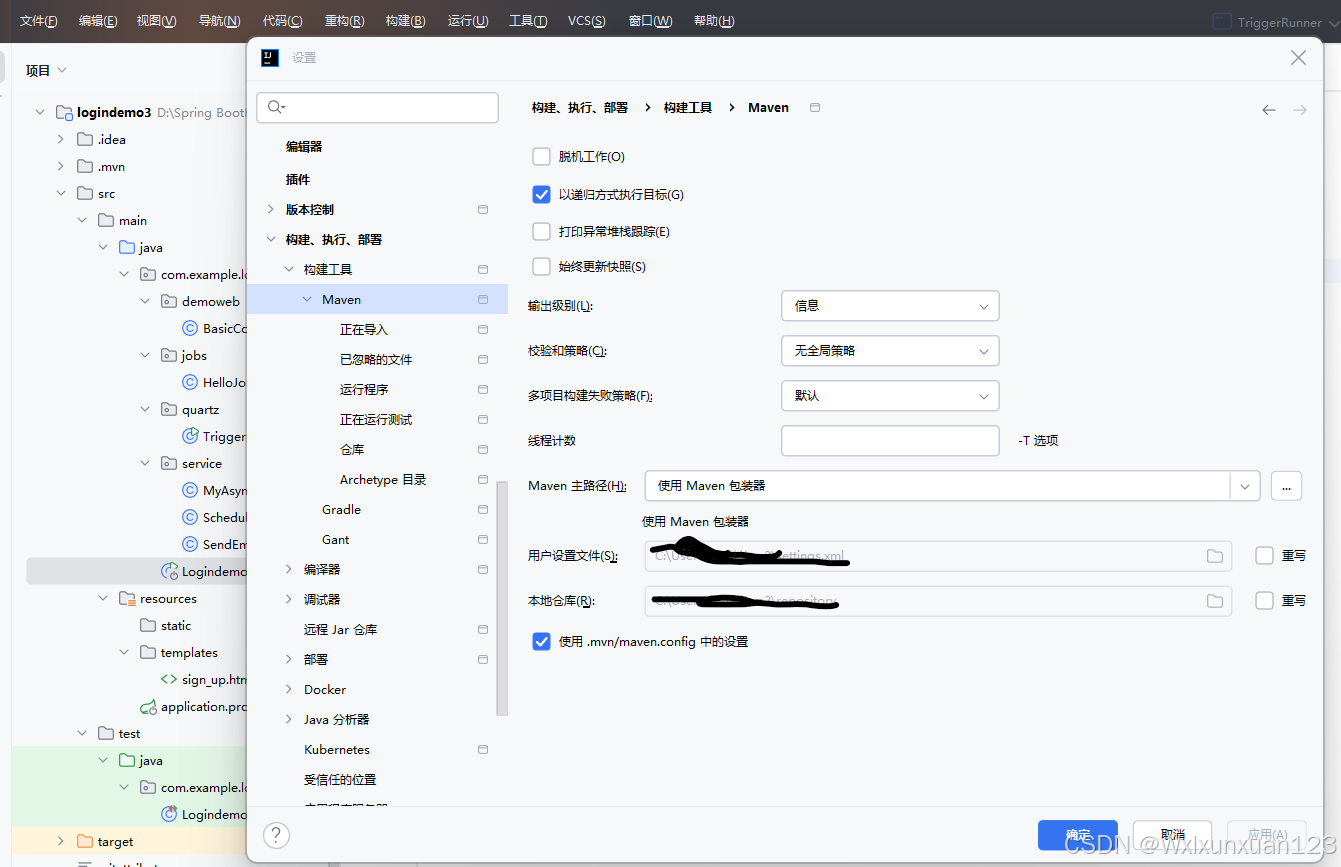Screen dimensions: 1341x867
Task: Check 重写 for 本地仓库
Action: pyautogui.click(x=1264, y=601)
